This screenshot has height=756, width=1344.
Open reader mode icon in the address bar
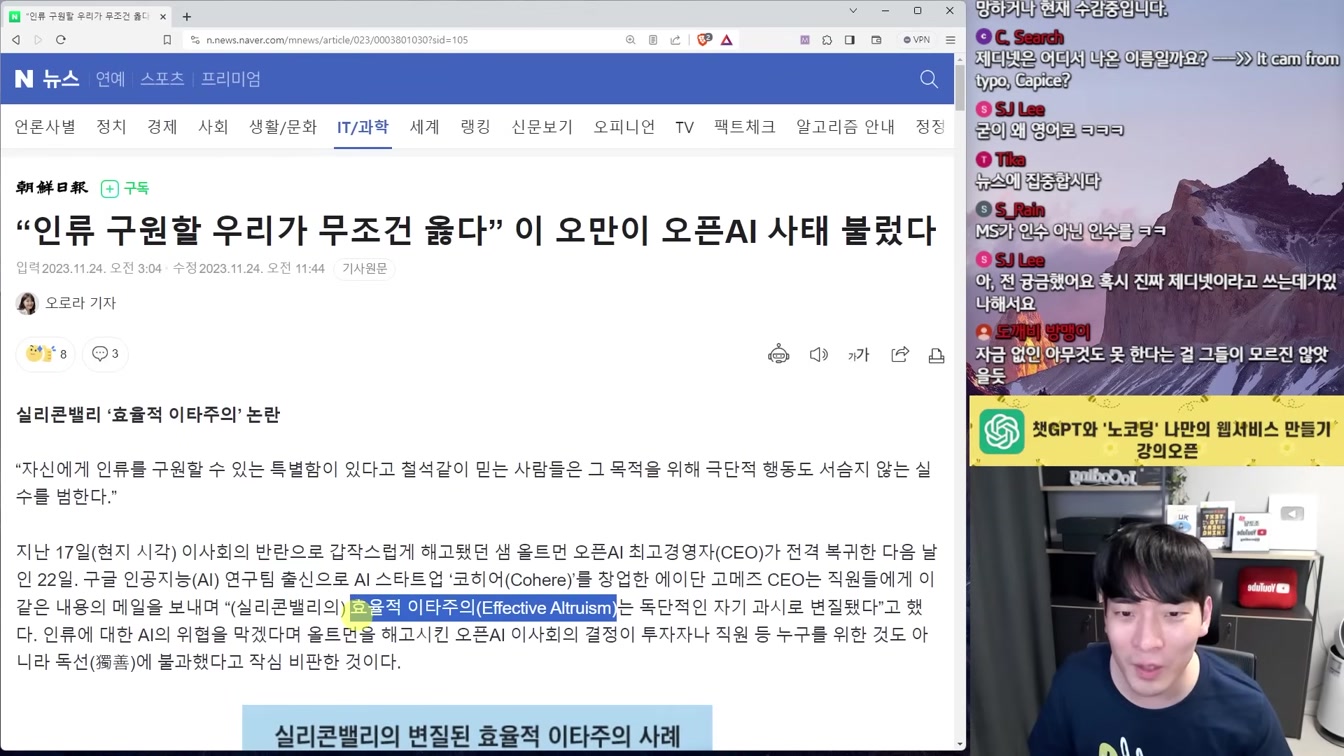coord(653,40)
